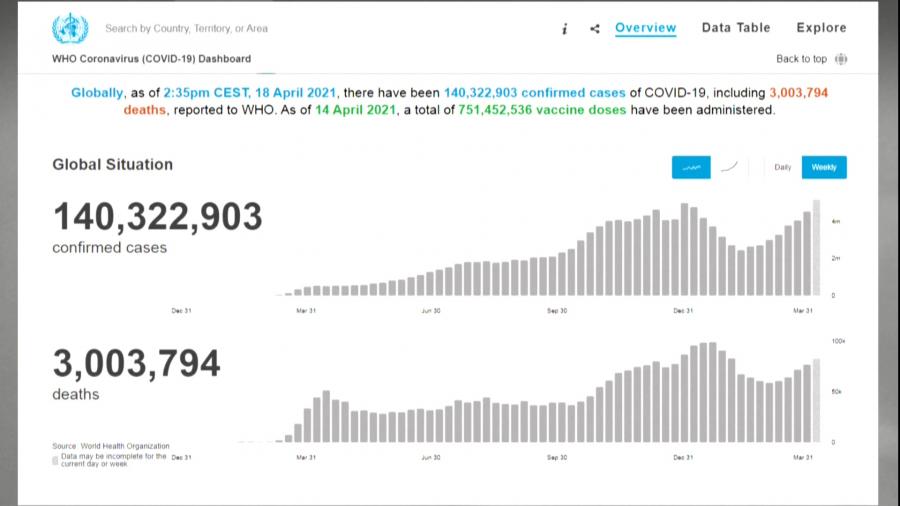Screen dimensions: 900x506
Task: Click WHO Coronavirus (COVID-19) Dashboard title
Action: click(151, 59)
